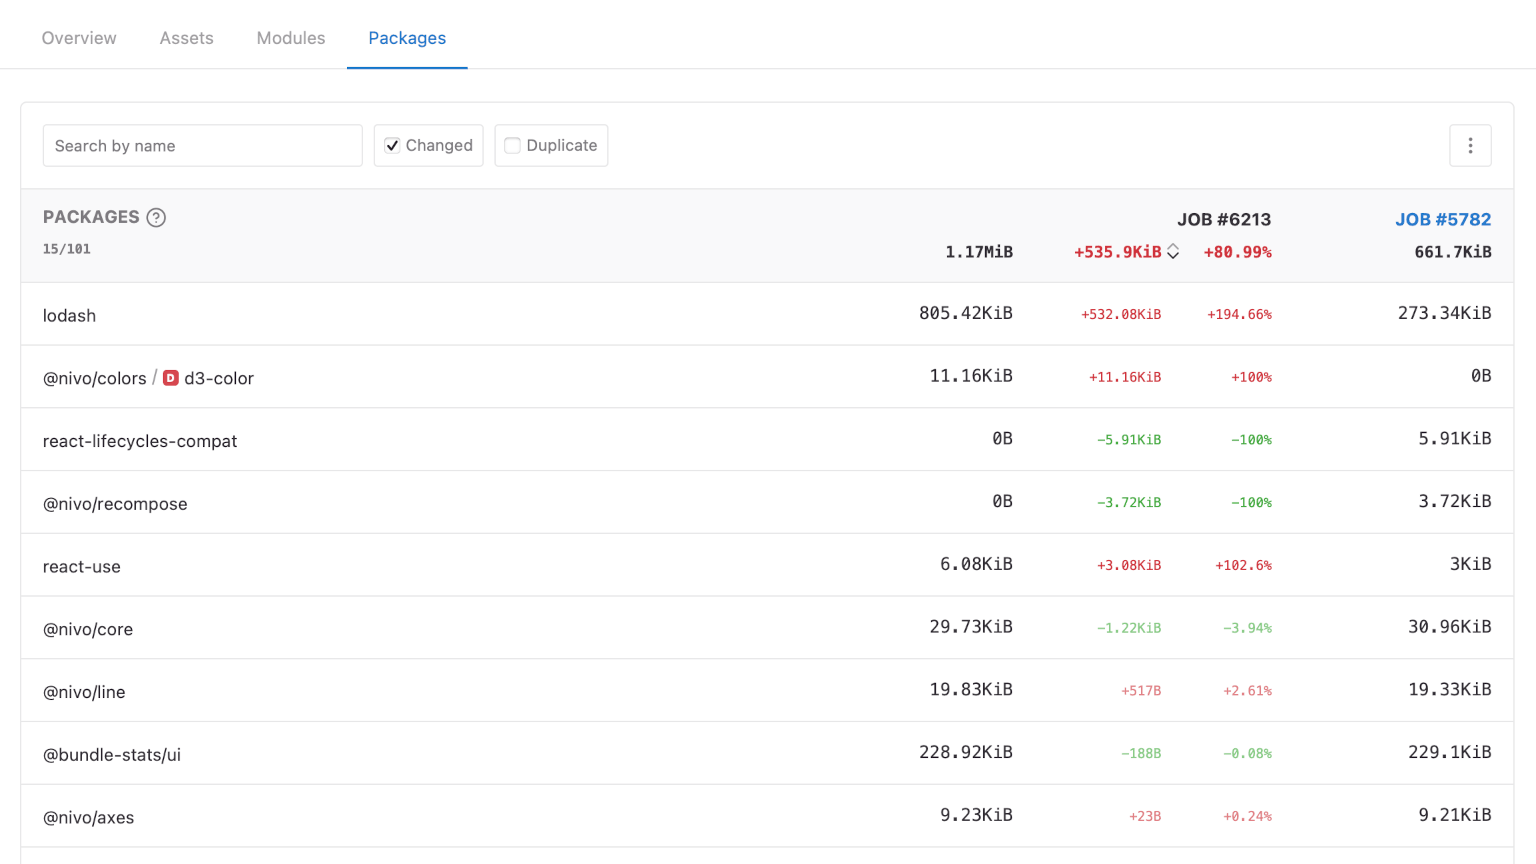The image size is (1536, 864).
Task: Switch to the Overview tab
Action: (x=78, y=38)
